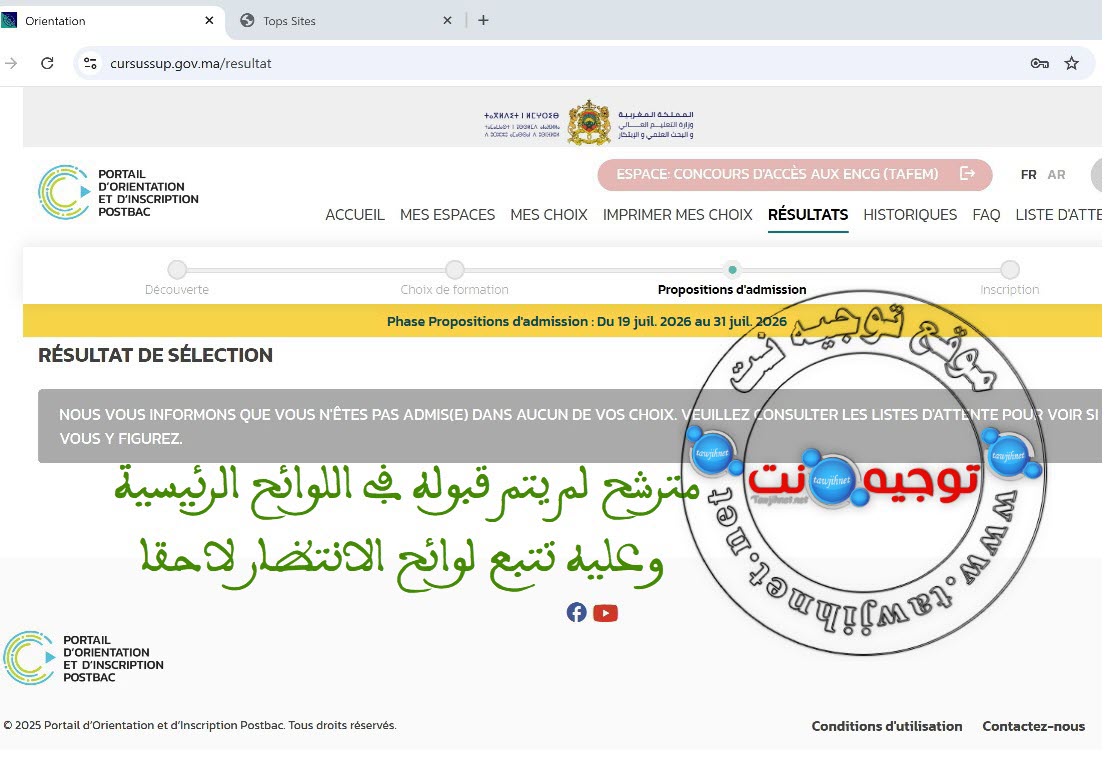Click the logout icon in ENCG button
The height and width of the screenshot is (778, 1110).
[967, 173]
